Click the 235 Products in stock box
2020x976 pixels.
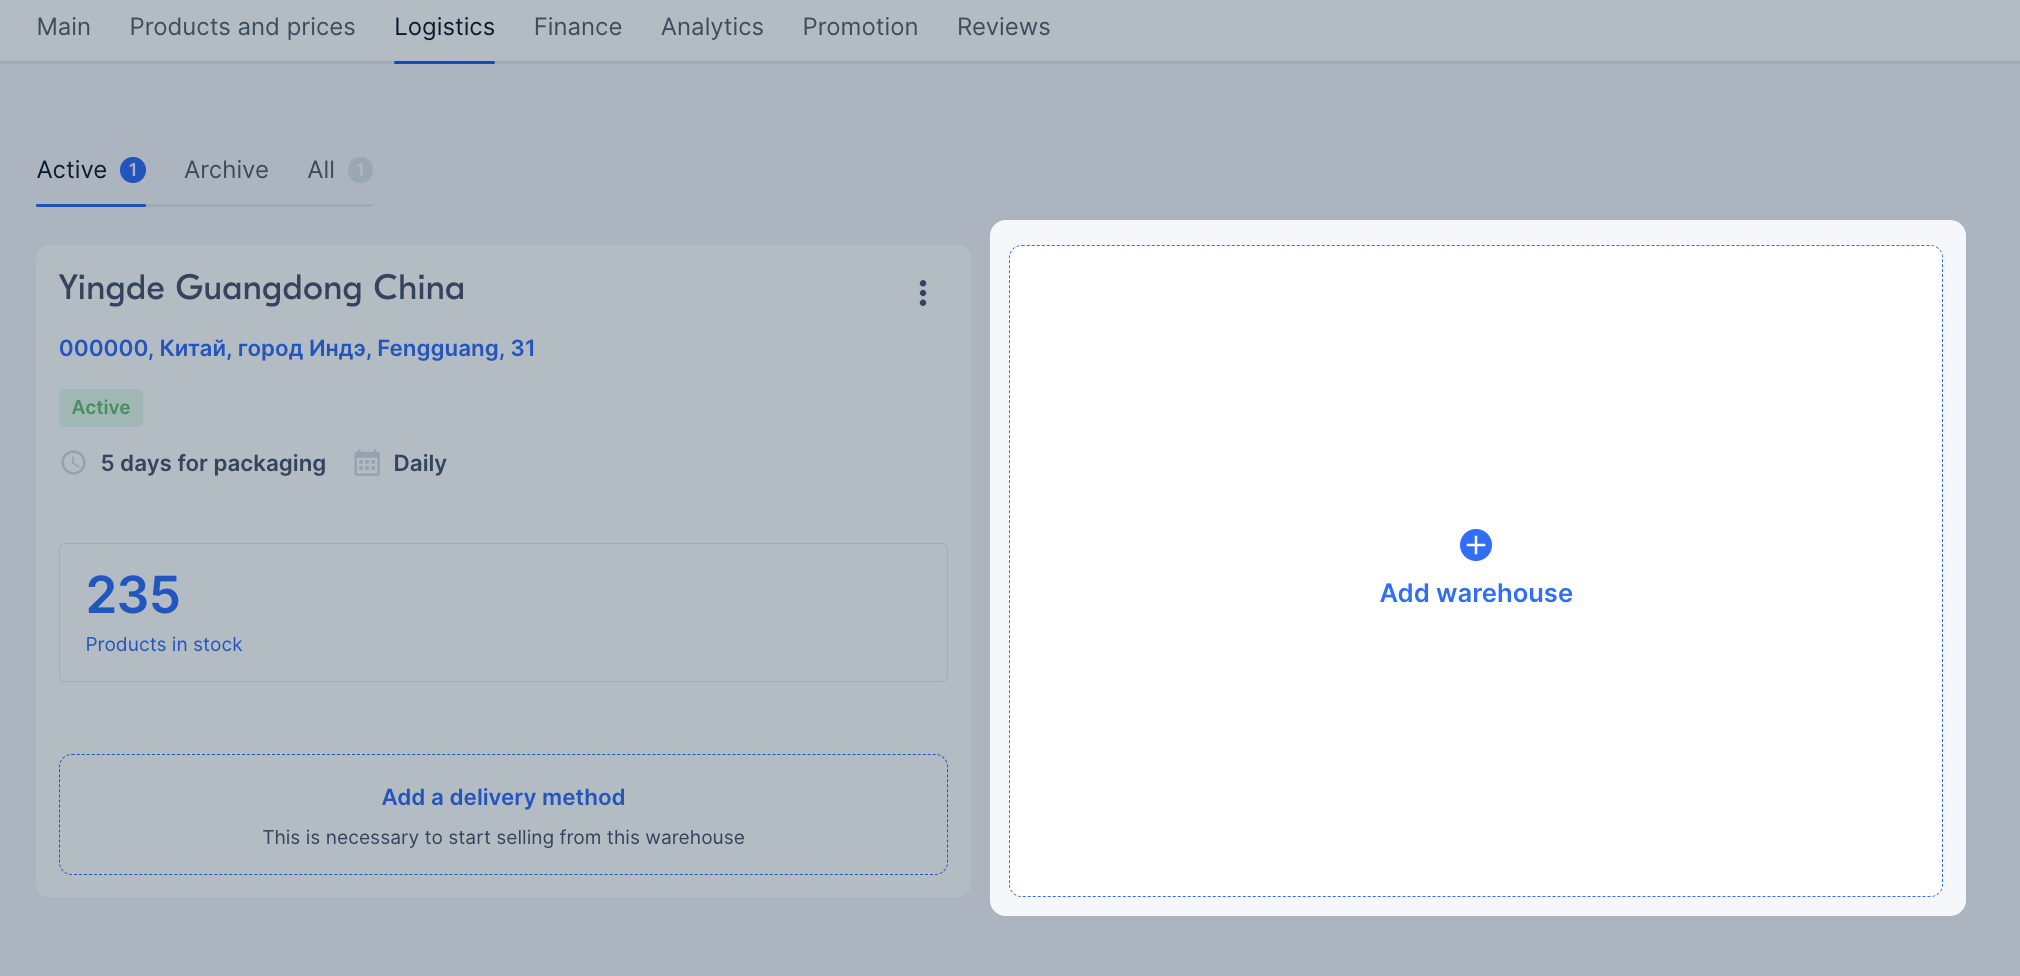click(503, 612)
